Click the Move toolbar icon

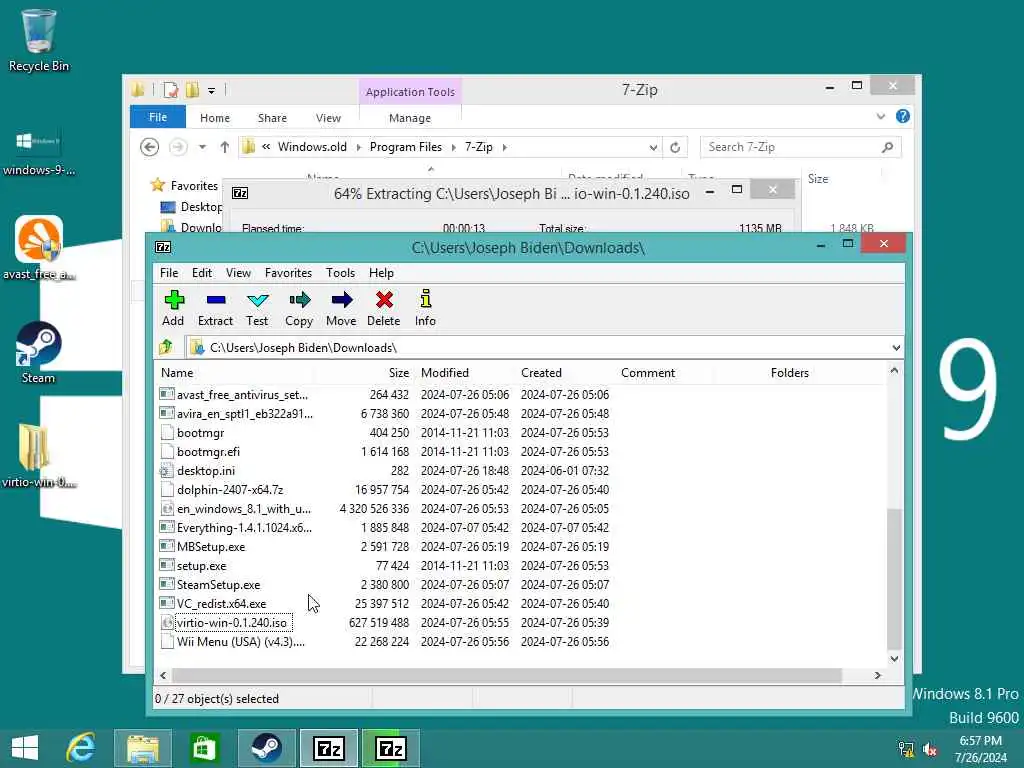342,308
